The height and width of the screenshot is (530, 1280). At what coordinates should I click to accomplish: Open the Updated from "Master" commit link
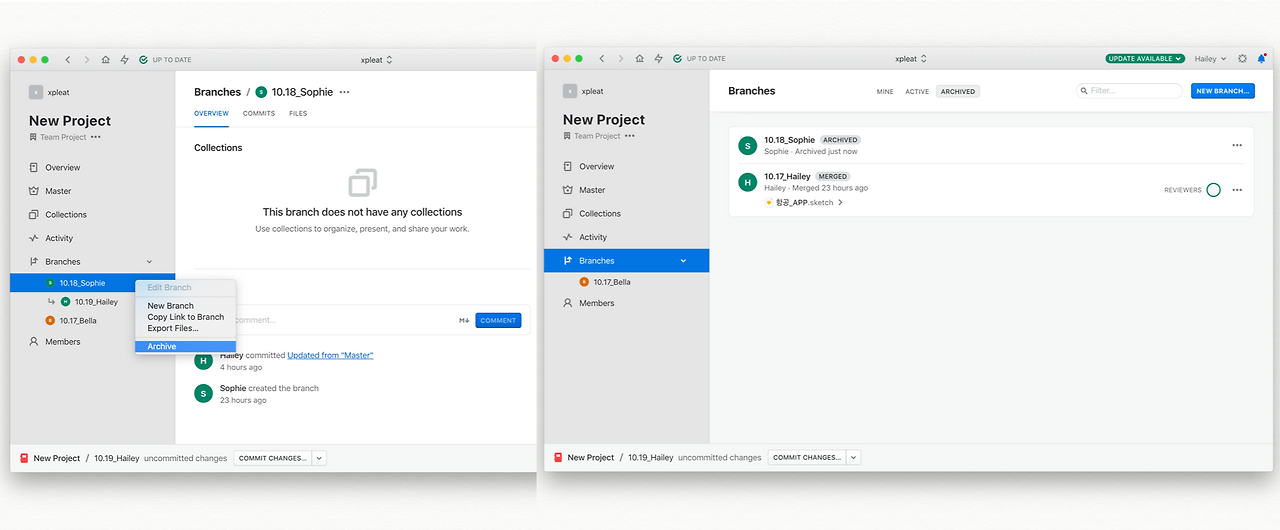[x=330, y=355]
